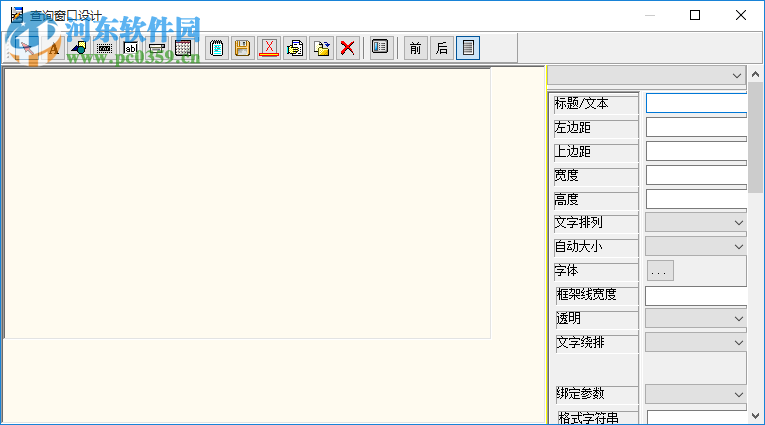
Task: Click the properties panel scroll down arrow
Action: (x=755, y=416)
